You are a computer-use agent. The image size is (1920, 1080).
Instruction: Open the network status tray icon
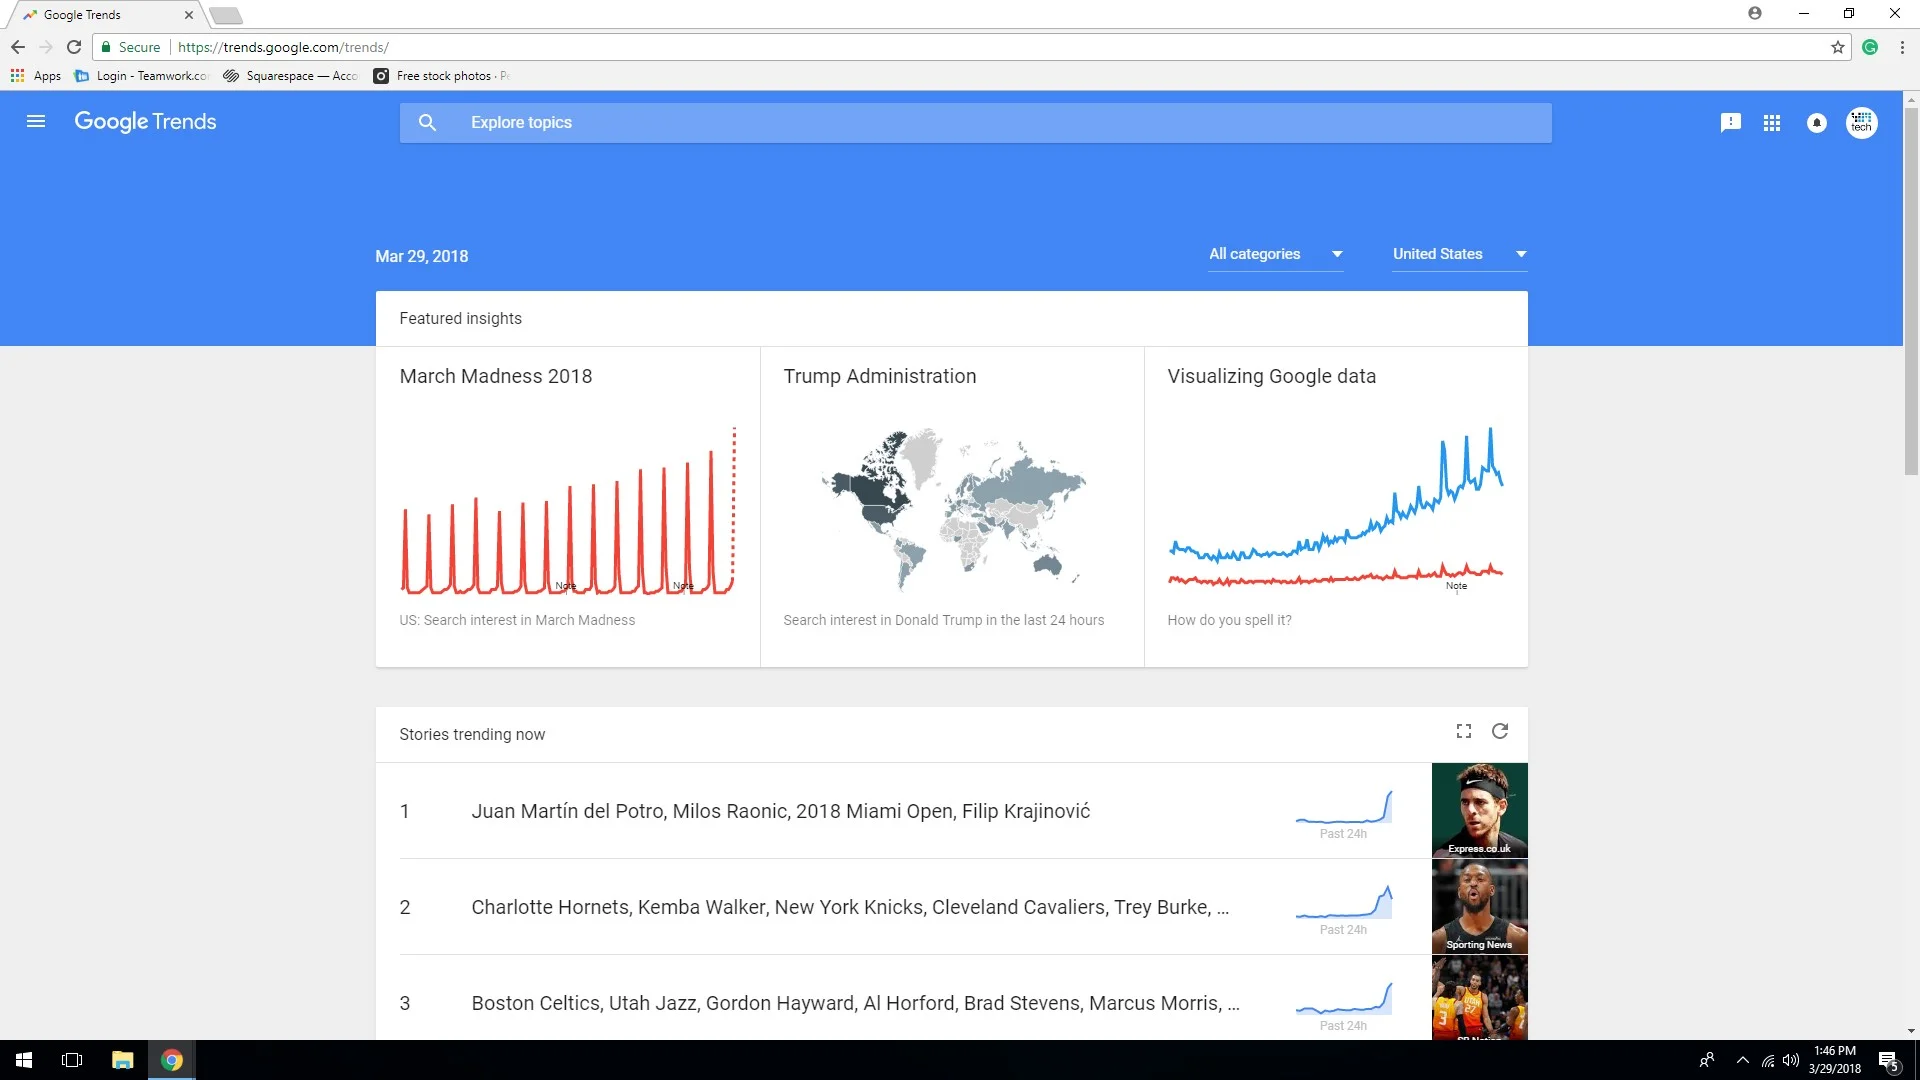click(1768, 1060)
